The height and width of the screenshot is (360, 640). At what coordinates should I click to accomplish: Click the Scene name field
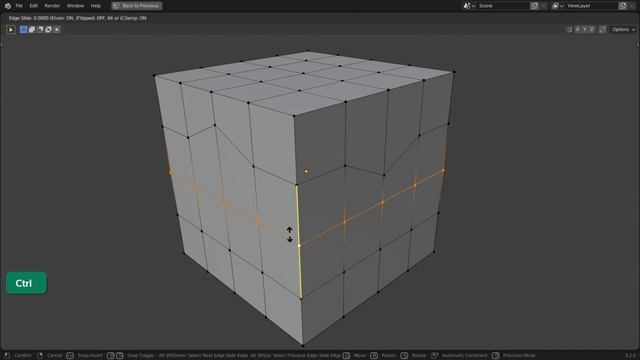[503, 6]
